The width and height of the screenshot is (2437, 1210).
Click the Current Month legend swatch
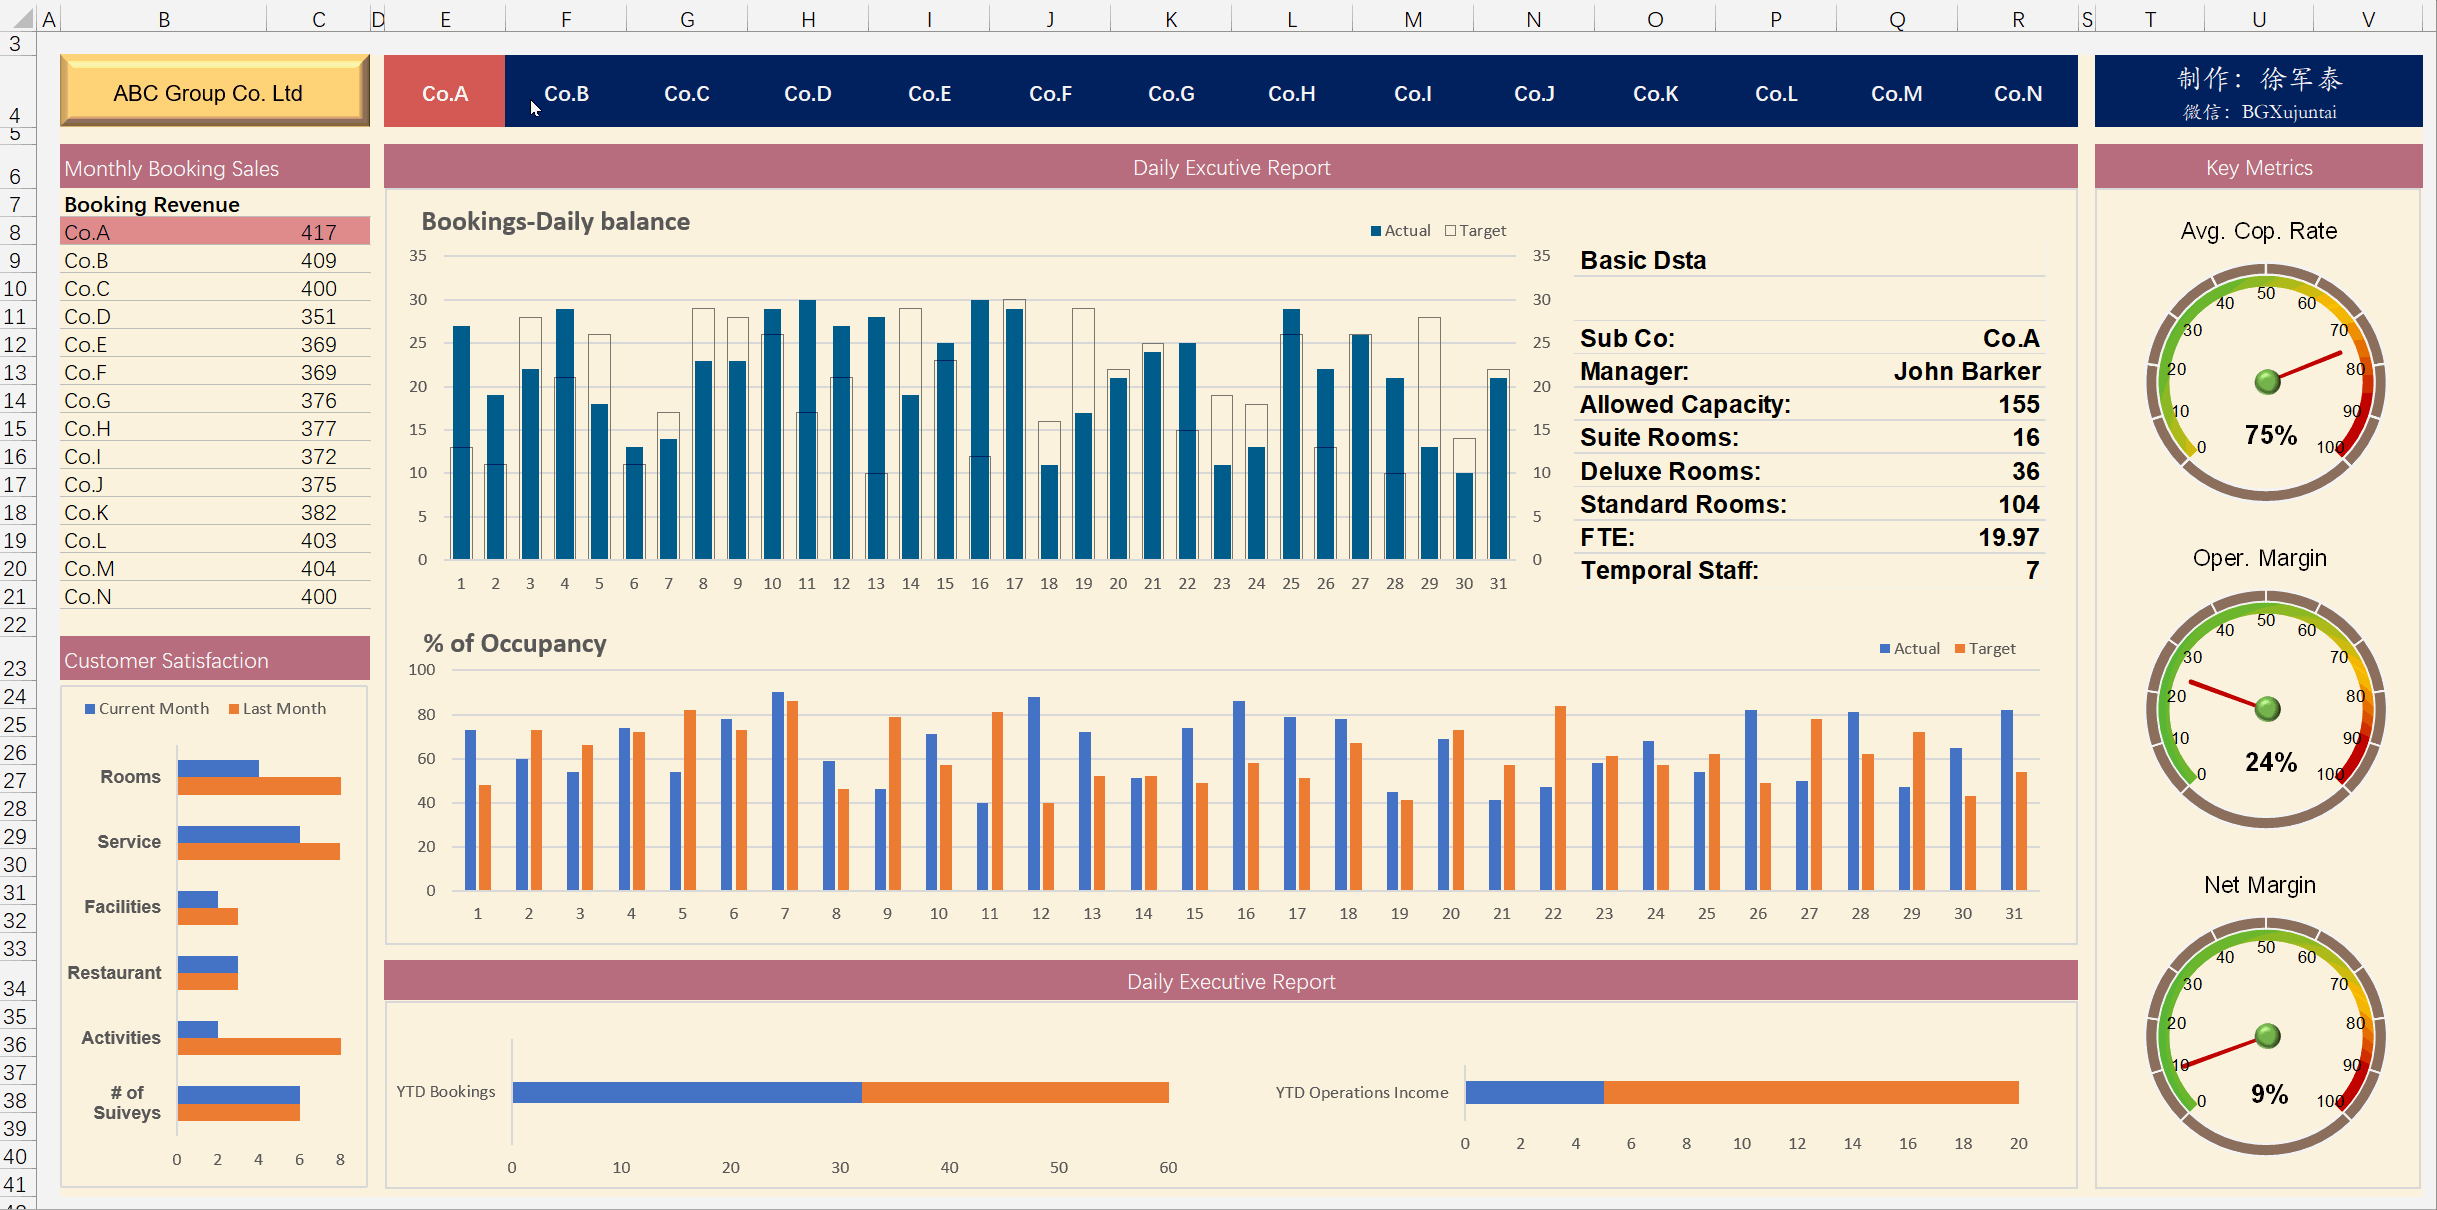(x=90, y=709)
